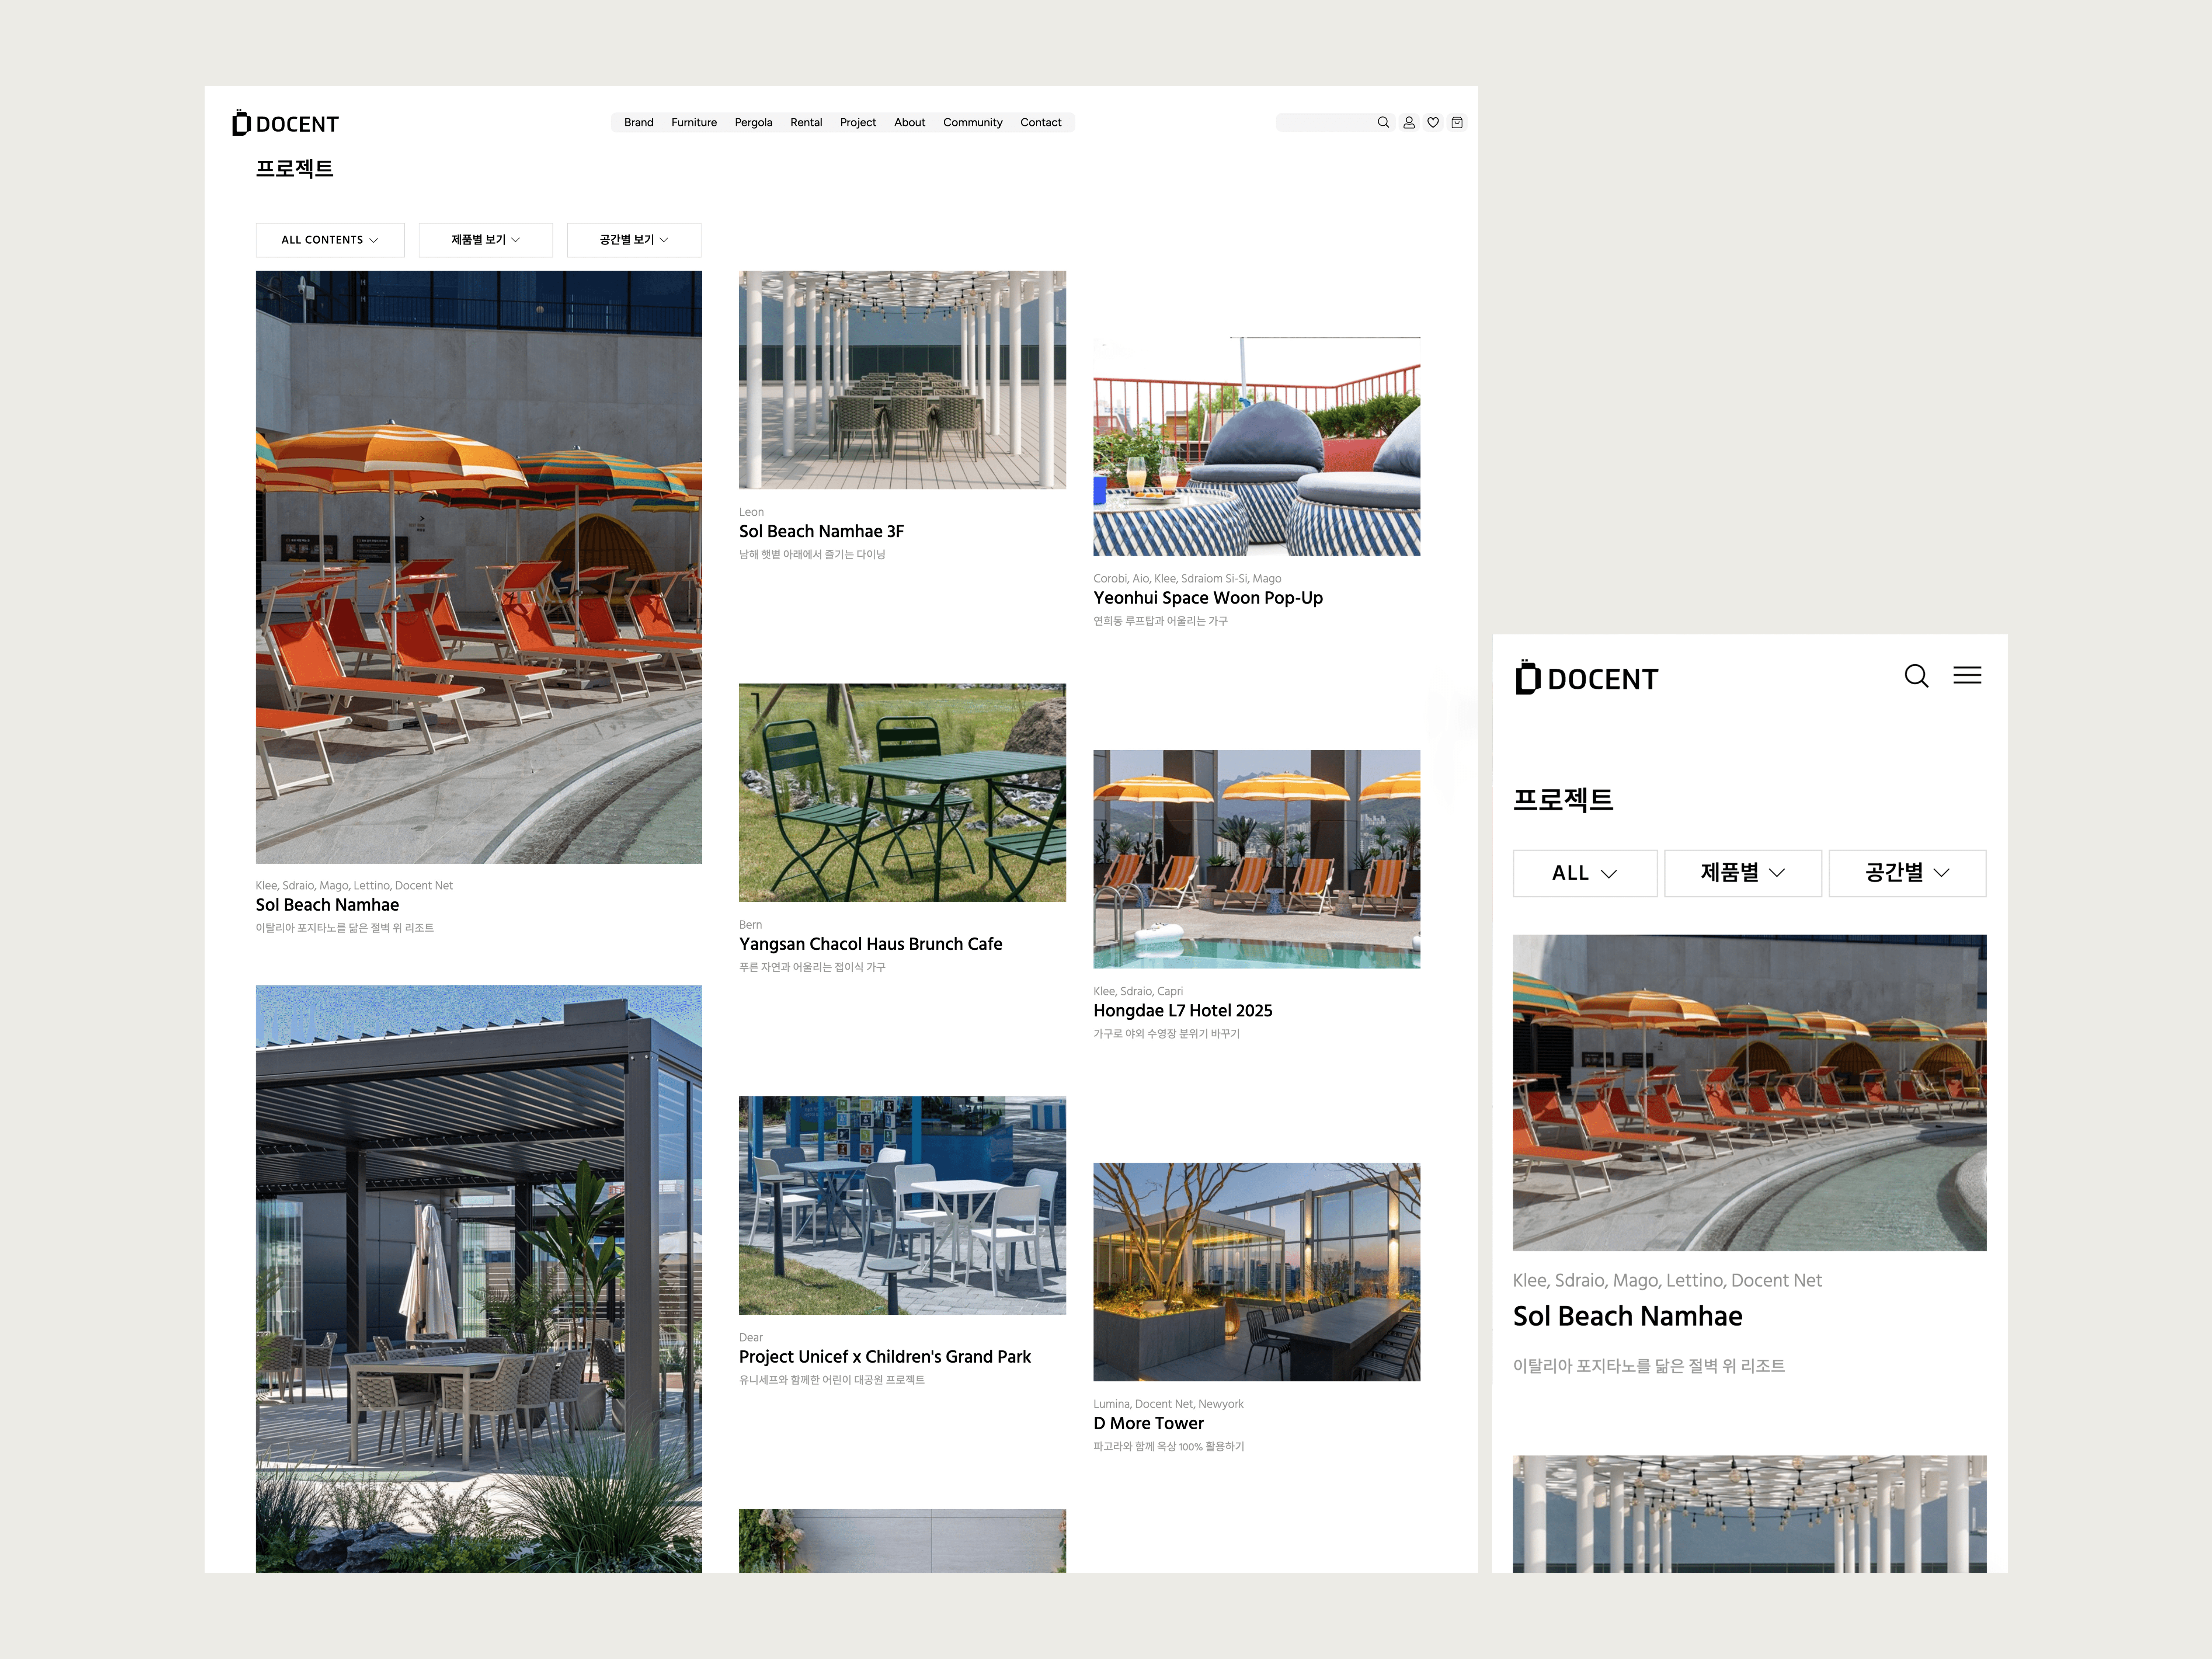2212x1659 pixels.
Task: Click the desktop search magnifier icon
Action: pos(1383,122)
